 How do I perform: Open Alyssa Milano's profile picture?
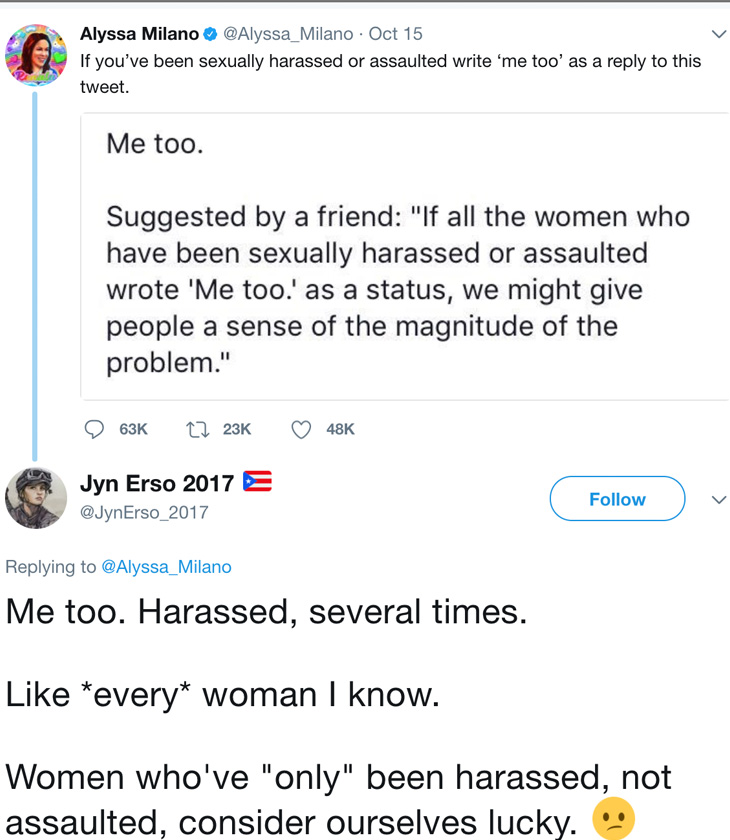click(36, 55)
